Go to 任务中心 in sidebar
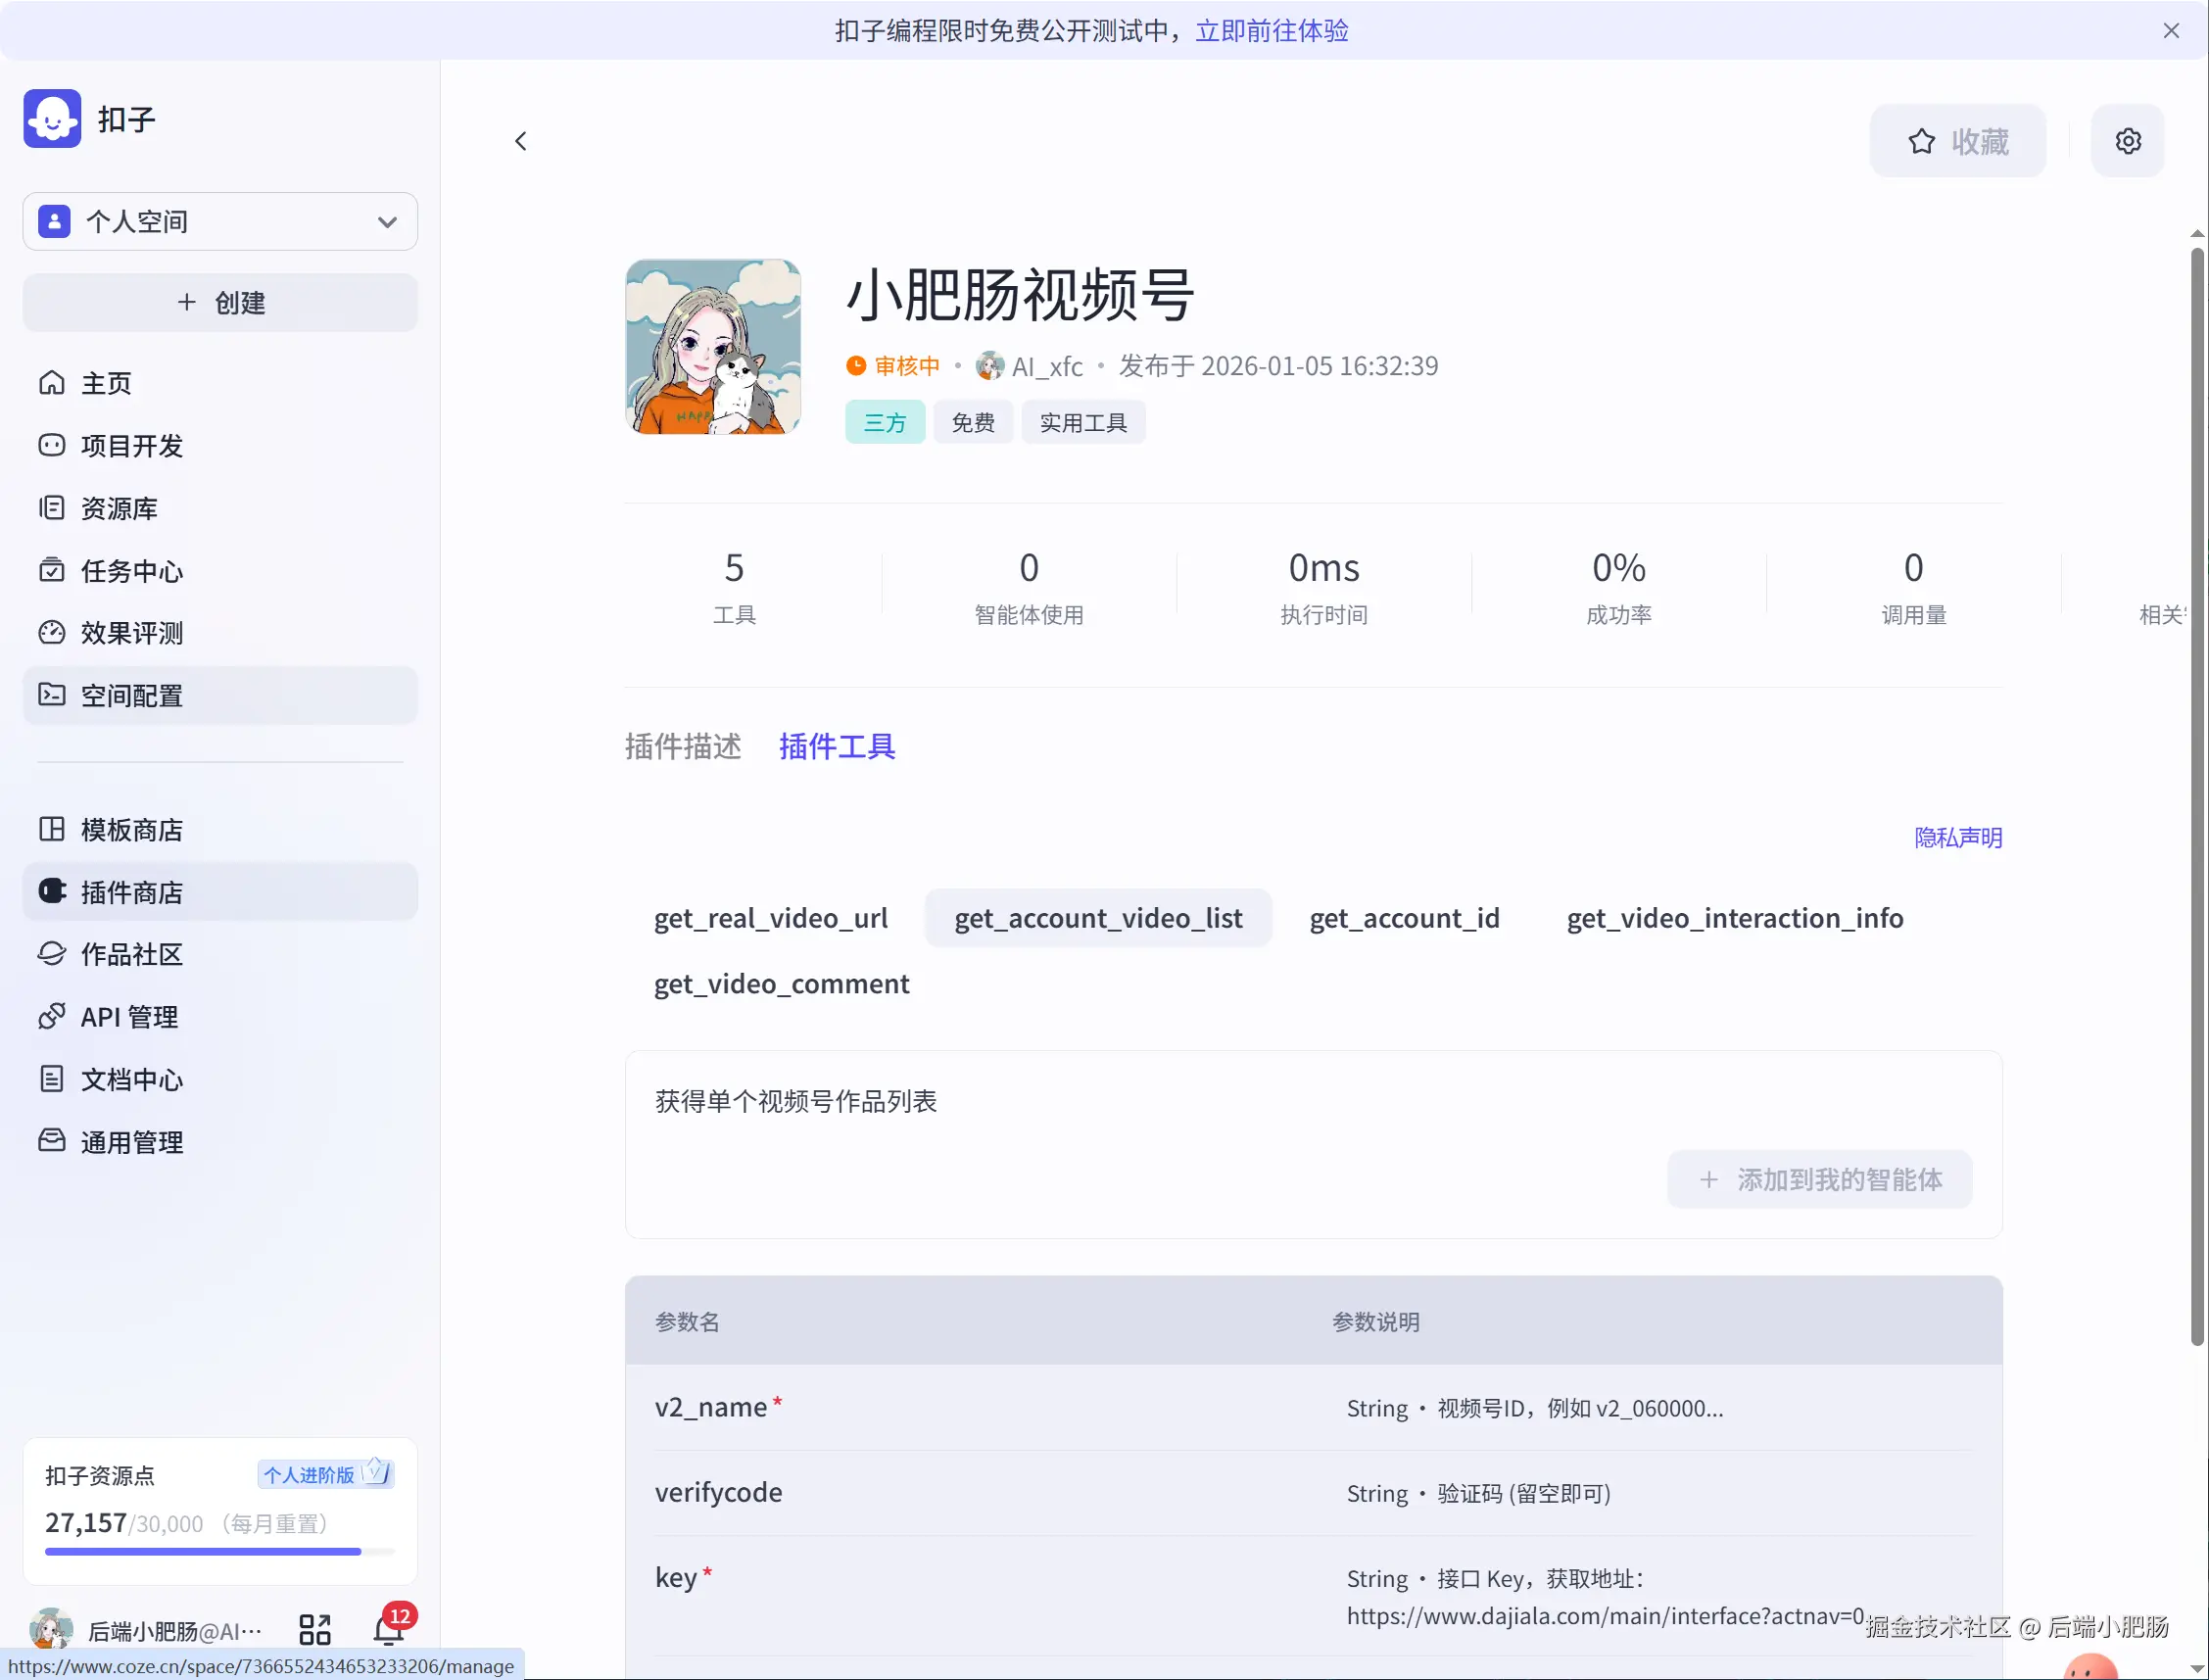This screenshot has width=2209, height=1680. coord(132,571)
